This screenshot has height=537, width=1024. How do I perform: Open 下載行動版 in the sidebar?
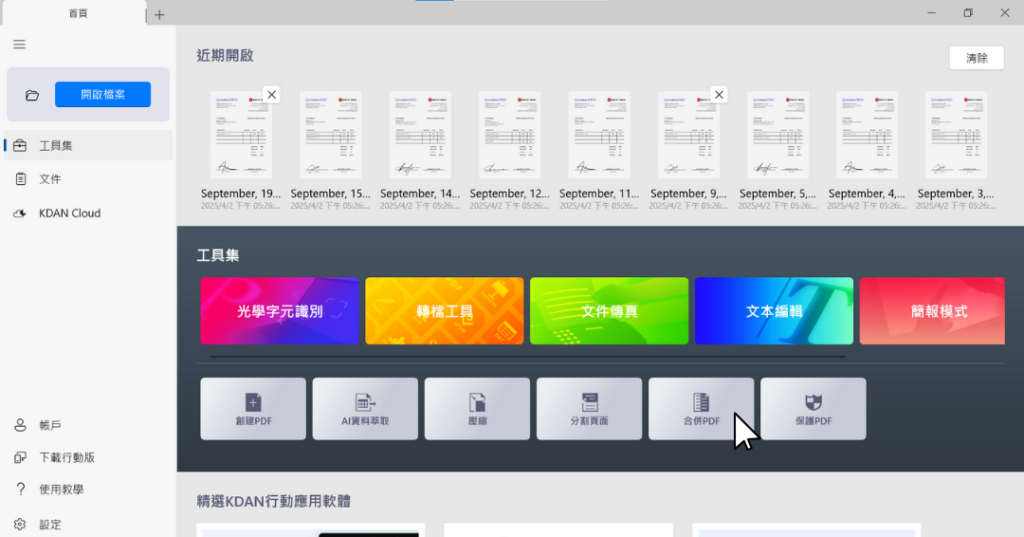point(88,457)
